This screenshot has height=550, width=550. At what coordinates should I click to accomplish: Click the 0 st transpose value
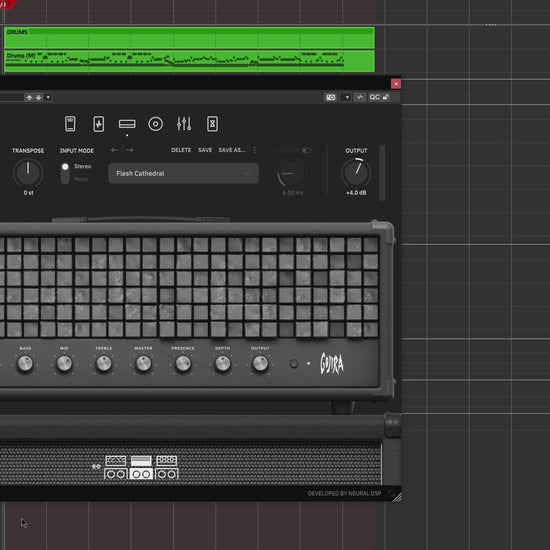click(28, 193)
